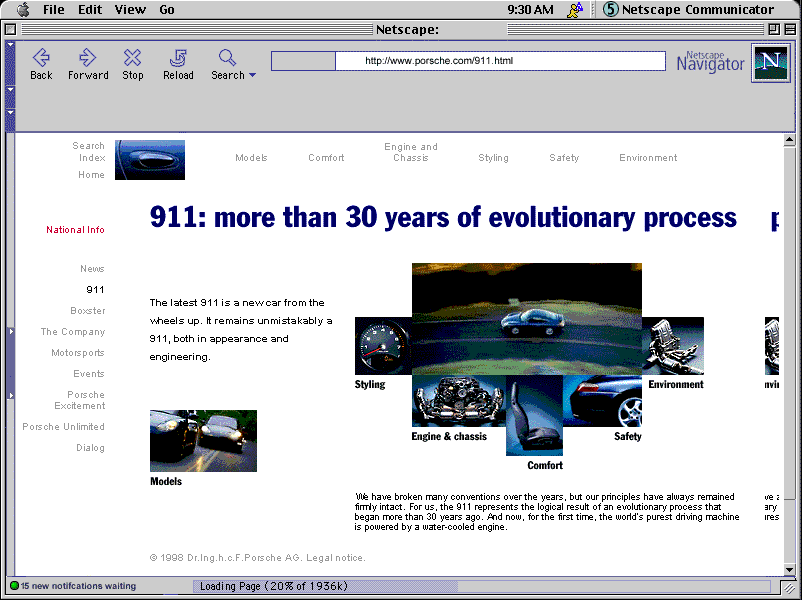Open the two-car Models photo thumbnail
The height and width of the screenshot is (600, 802).
204,441
